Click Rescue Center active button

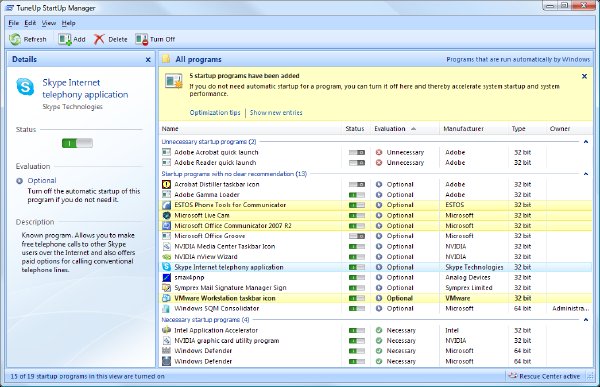[544, 376]
